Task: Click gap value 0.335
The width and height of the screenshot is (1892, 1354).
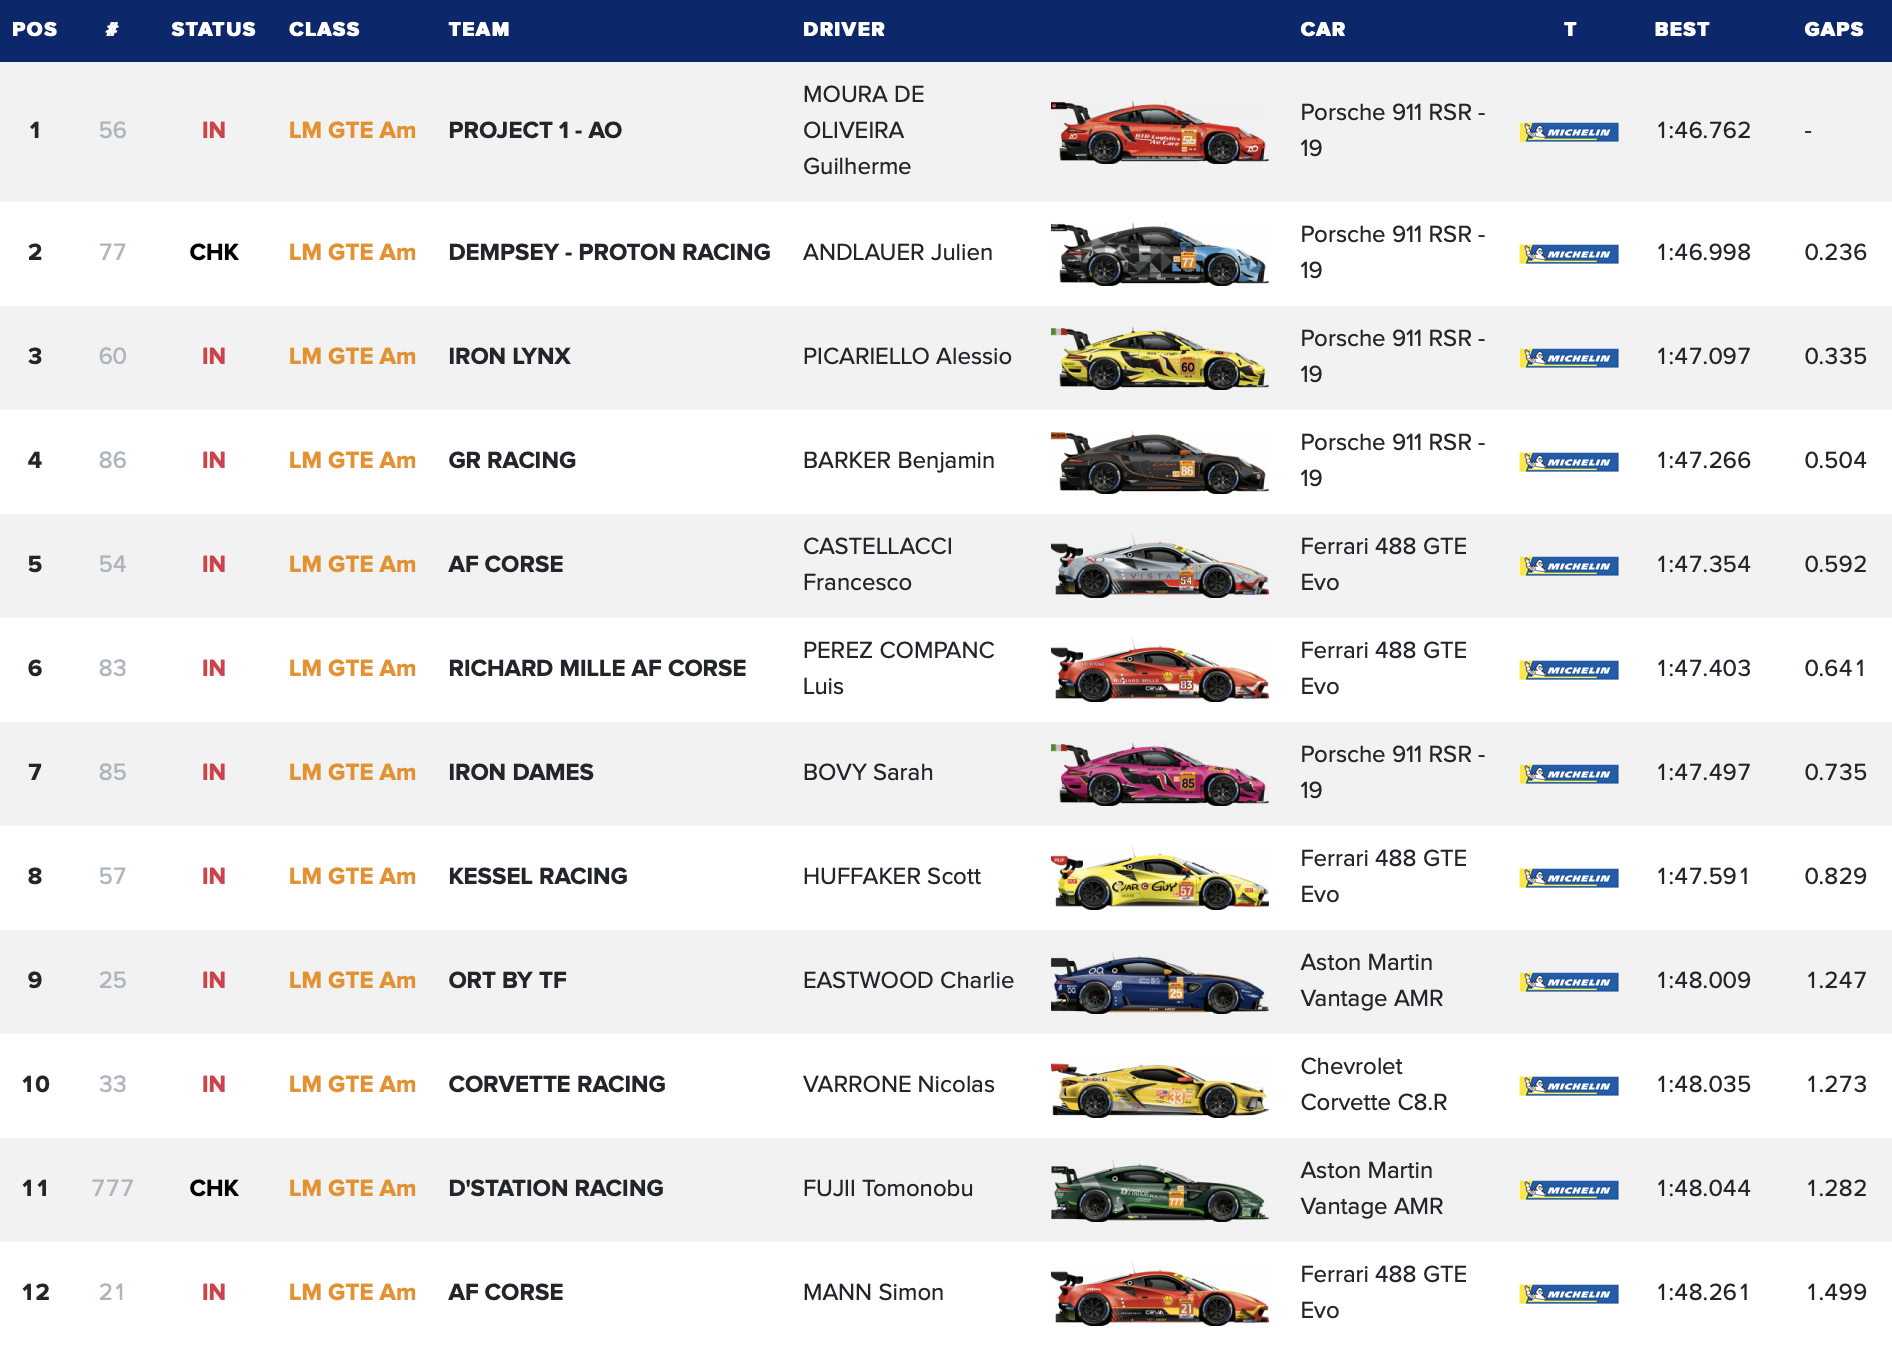Action: [1835, 356]
